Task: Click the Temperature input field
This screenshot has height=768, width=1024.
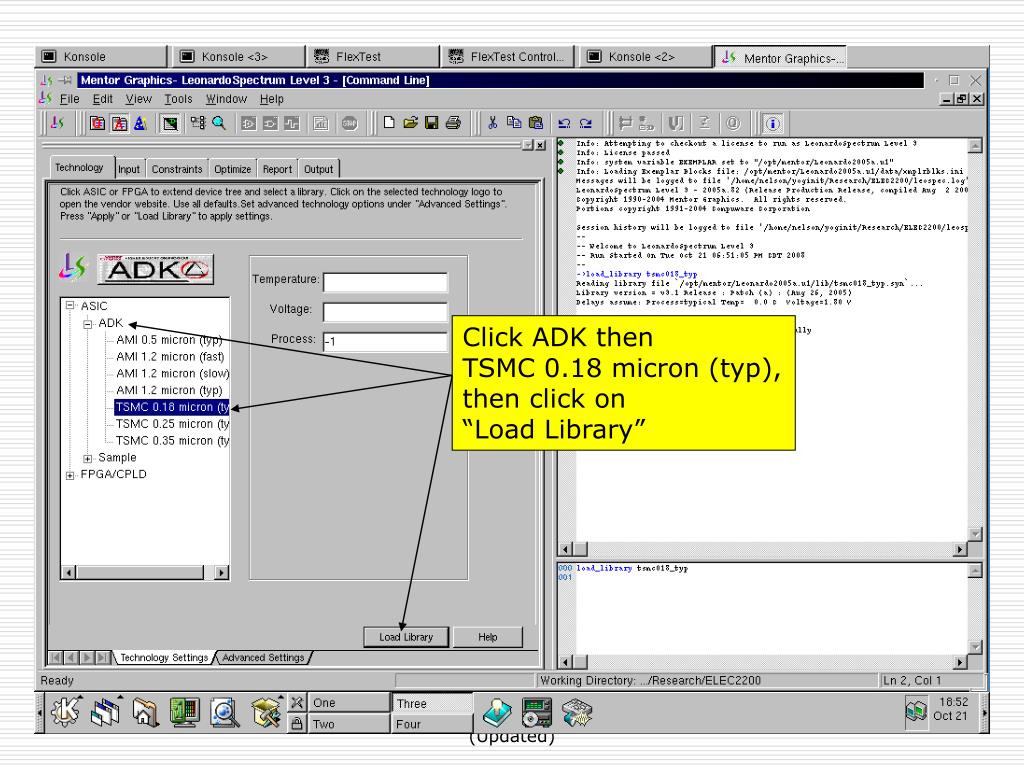Action: [385, 281]
